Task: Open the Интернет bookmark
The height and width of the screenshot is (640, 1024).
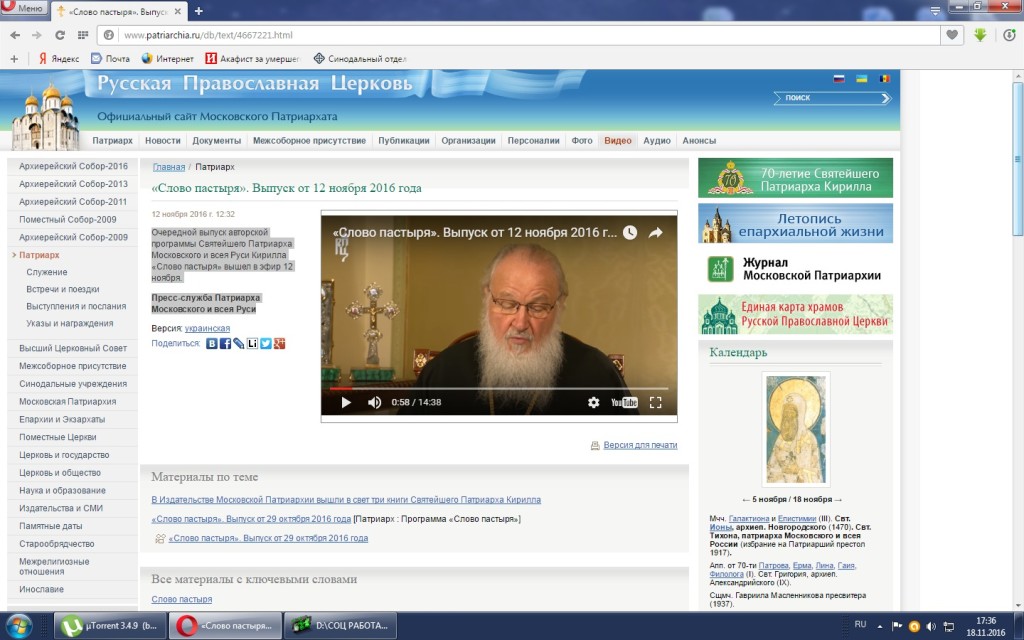Action: click(168, 59)
